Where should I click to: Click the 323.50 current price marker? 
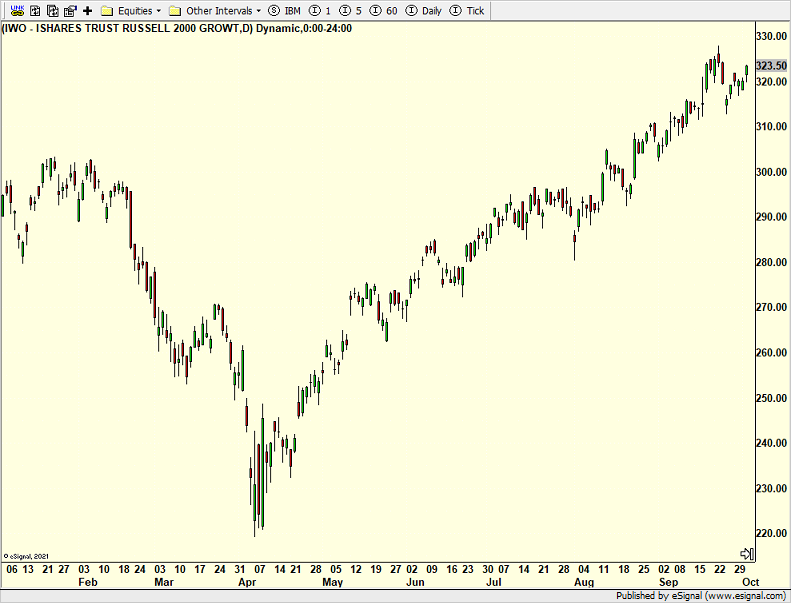770,65
